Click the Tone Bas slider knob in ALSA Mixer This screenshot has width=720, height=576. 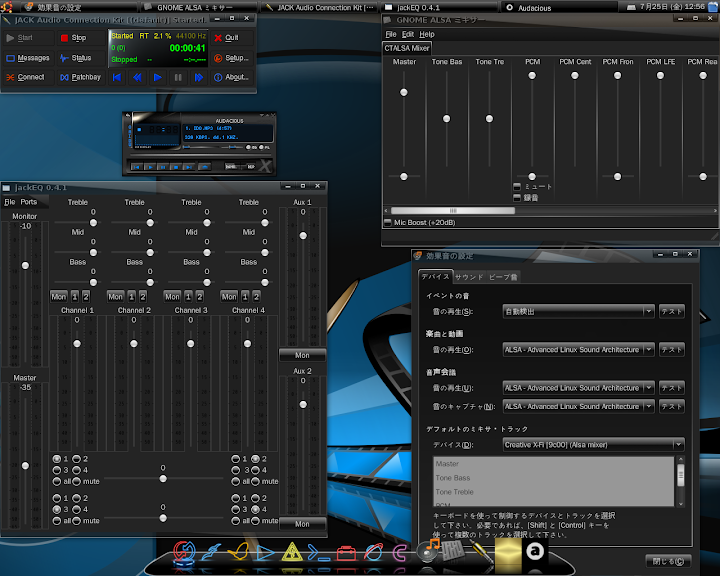coord(446,119)
